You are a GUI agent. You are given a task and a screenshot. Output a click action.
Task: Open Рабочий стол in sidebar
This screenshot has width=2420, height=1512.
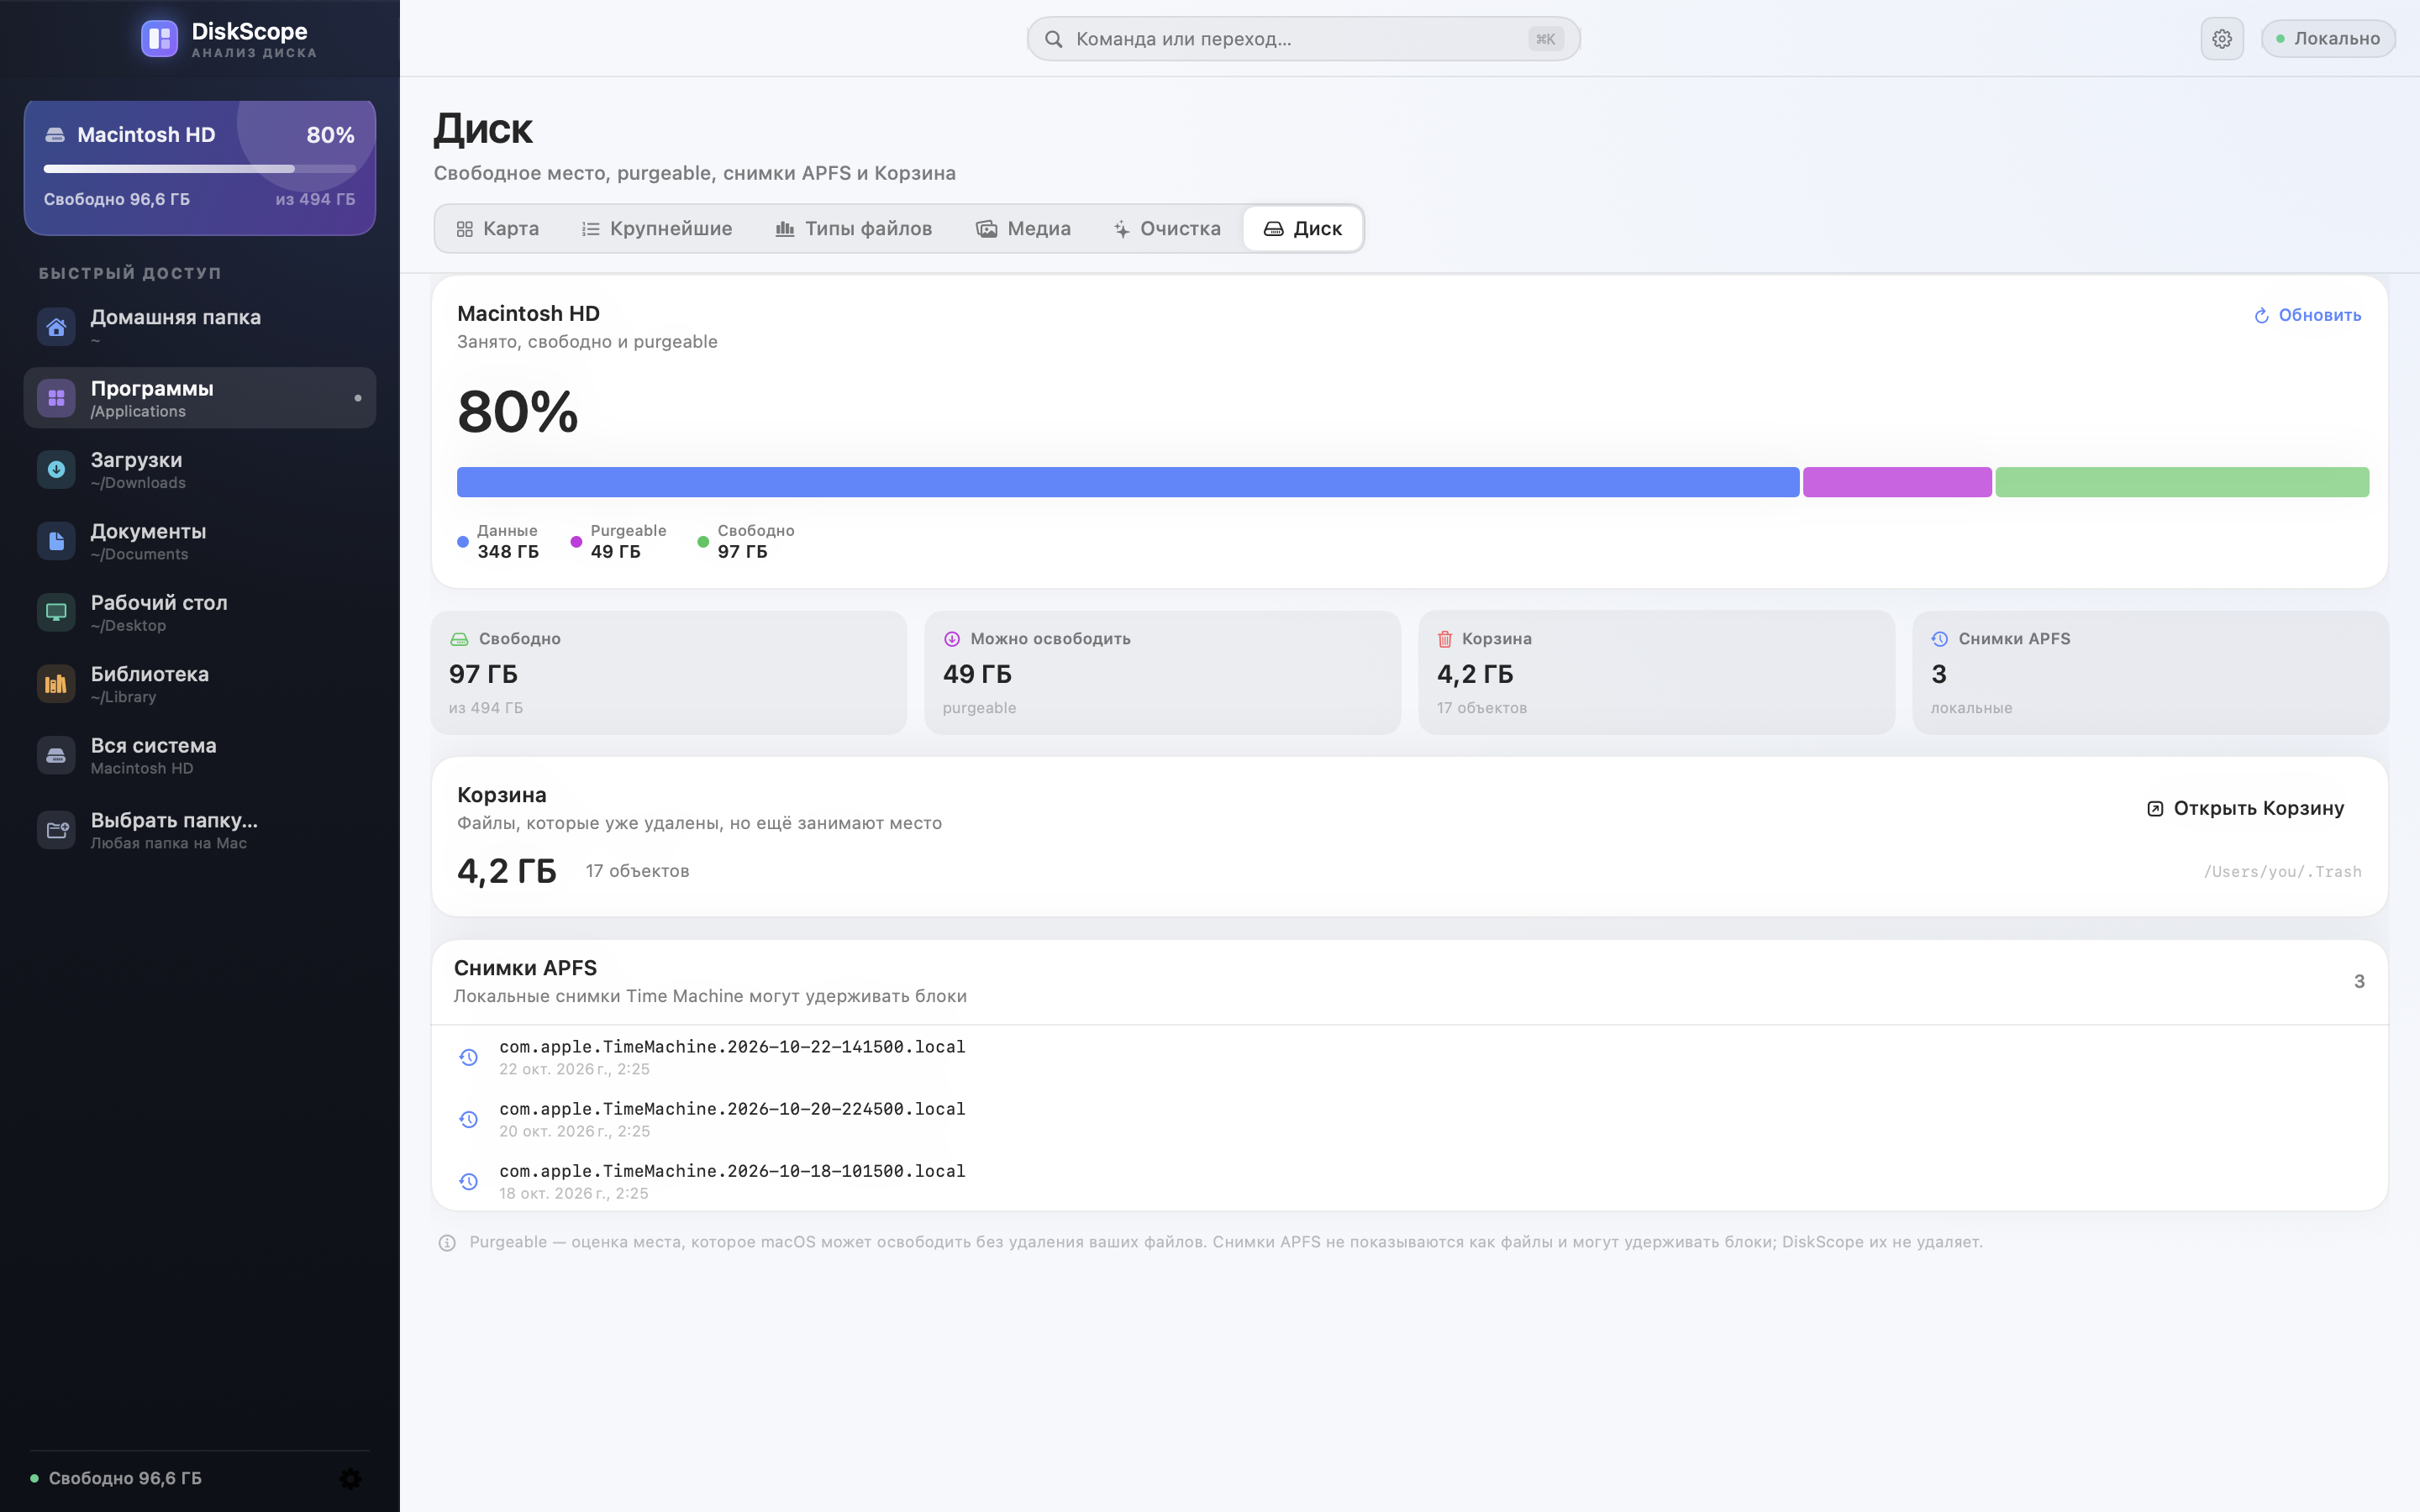coord(200,612)
